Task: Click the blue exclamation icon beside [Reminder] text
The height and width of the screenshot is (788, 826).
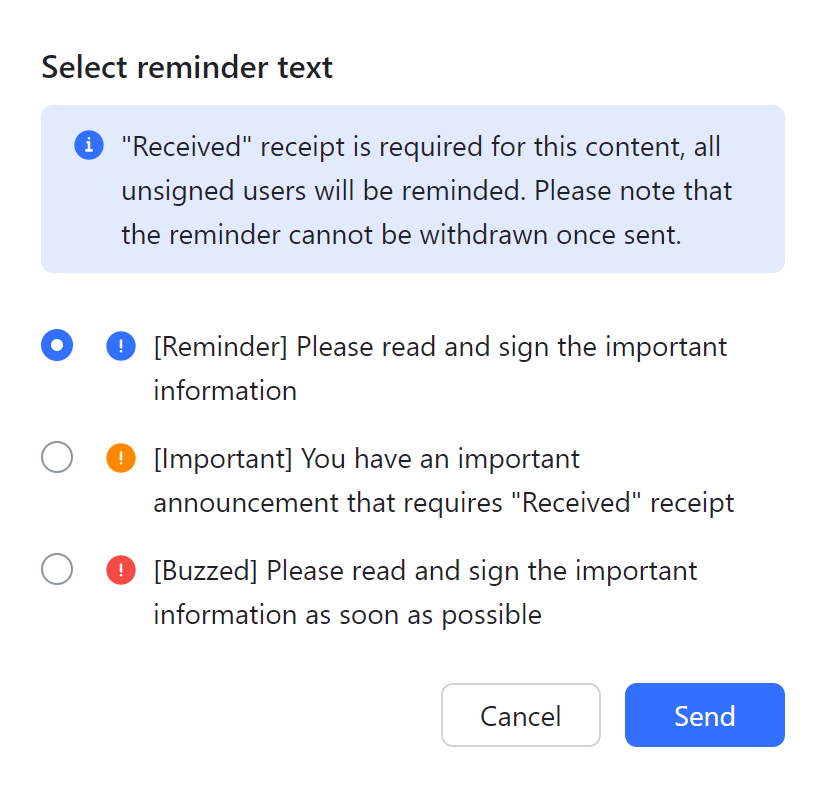Action: (x=120, y=346)
